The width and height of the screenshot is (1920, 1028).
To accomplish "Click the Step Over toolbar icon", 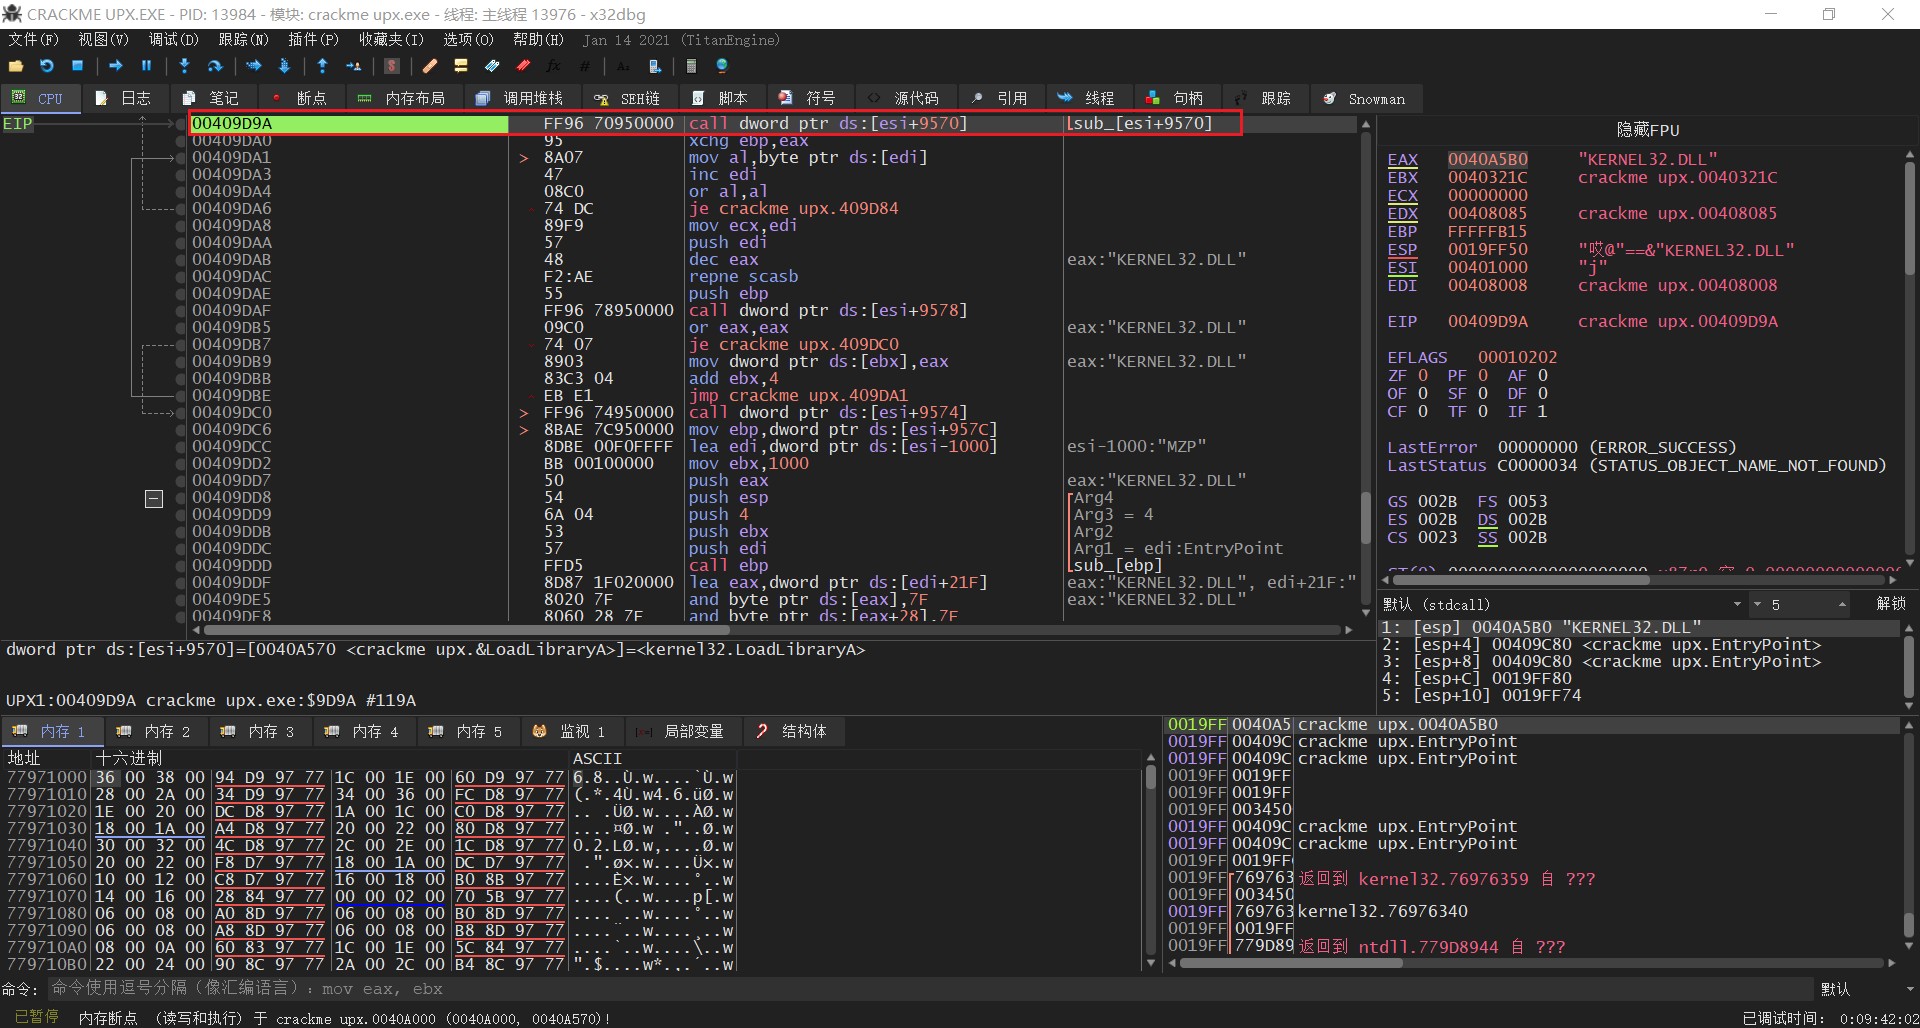I will (x=214, y=66).
